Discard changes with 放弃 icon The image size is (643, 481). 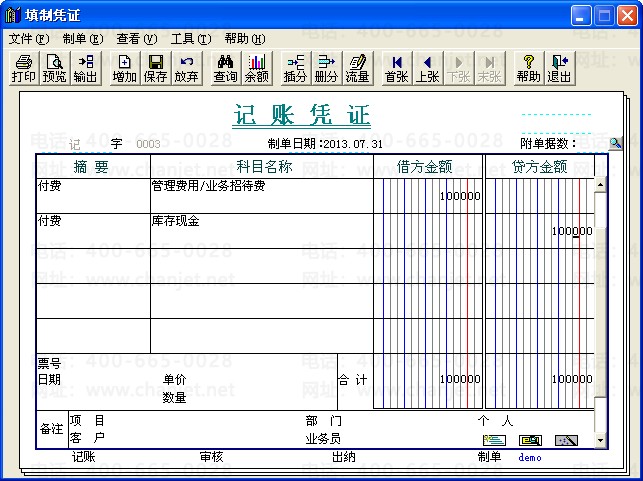187,68
